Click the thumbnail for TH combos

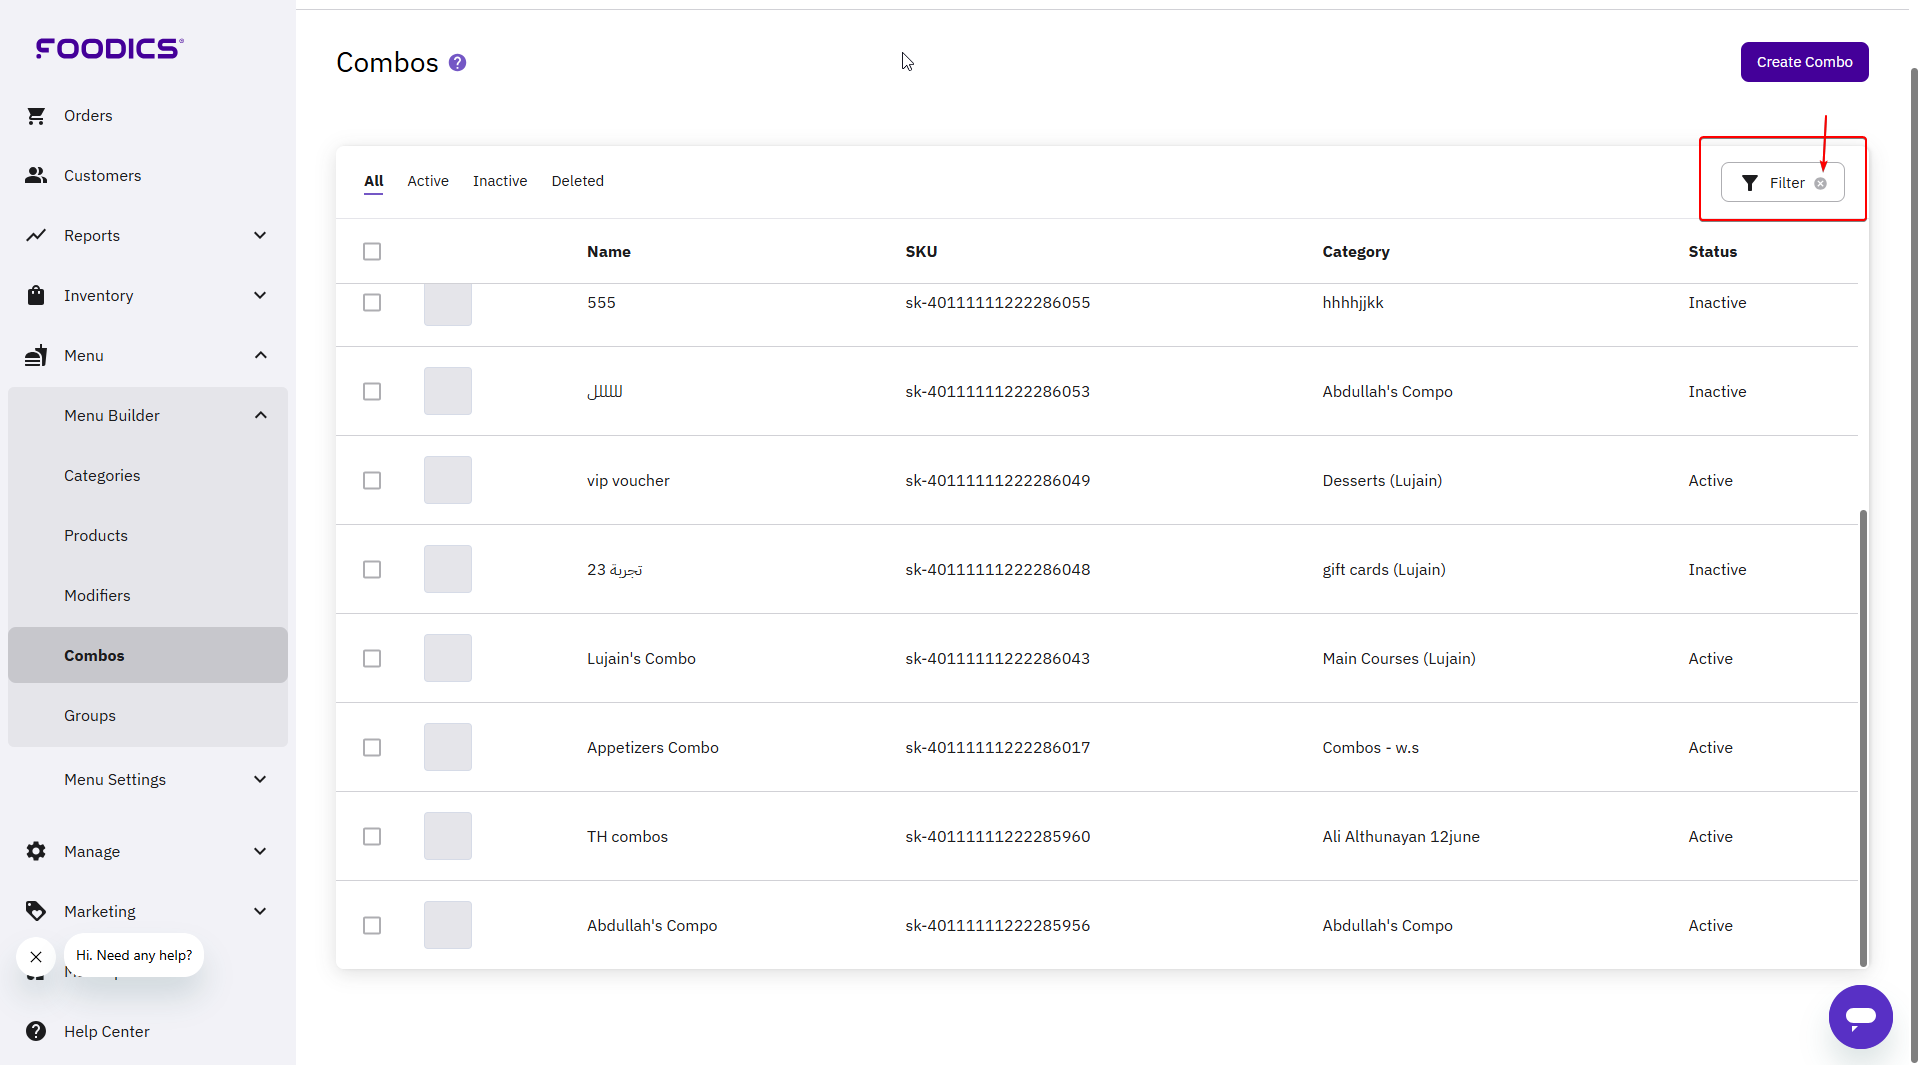(x=447, y=837)
